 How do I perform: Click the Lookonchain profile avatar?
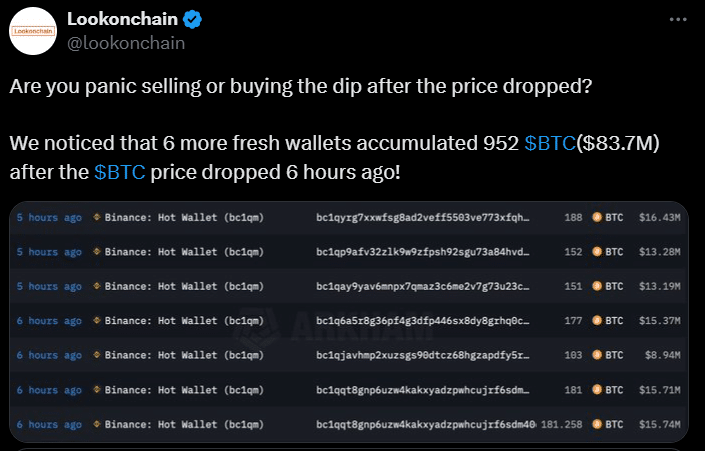click(33, 31)
